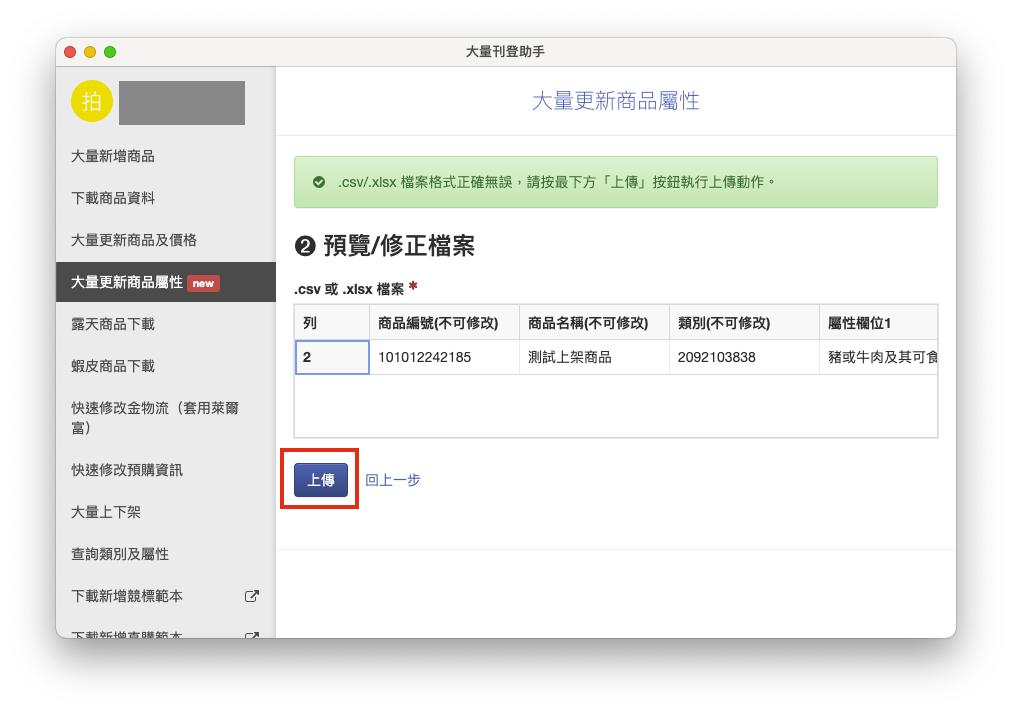Click the green success checkmark icon
Screen dimensions: 1012x712
click(x=319, y=182)
